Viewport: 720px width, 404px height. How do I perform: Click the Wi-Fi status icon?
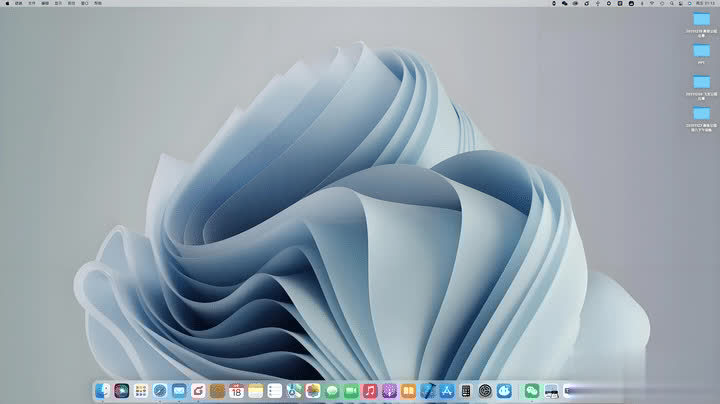pos(652,3)
